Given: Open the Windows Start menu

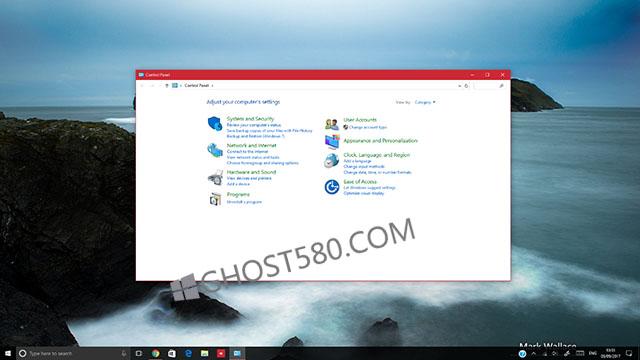Looking at the screenshot, I should 8,353.
